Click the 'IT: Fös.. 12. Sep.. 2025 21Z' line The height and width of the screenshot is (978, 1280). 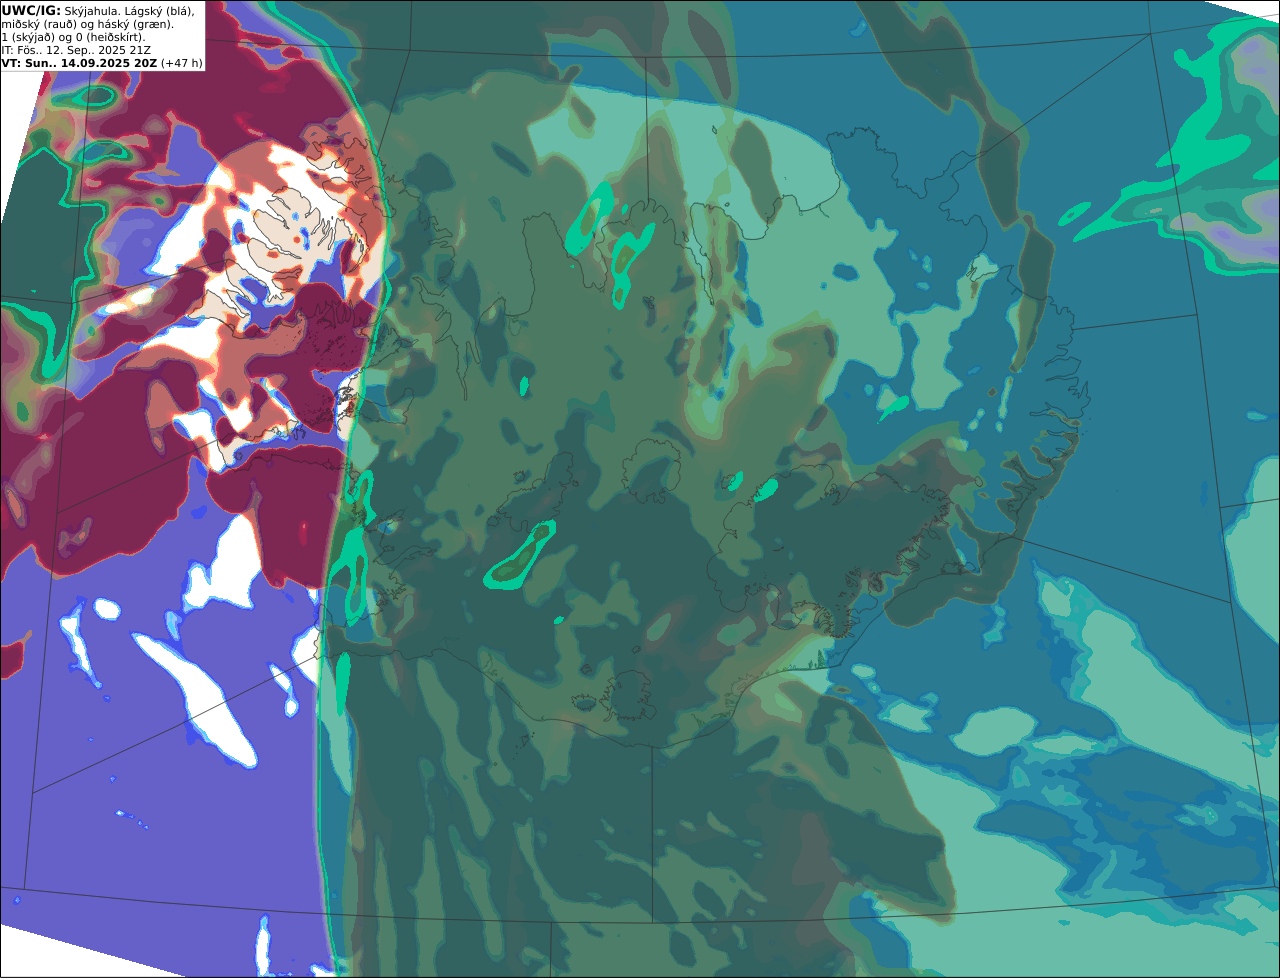pyautogui.click(x=76, y=49)
